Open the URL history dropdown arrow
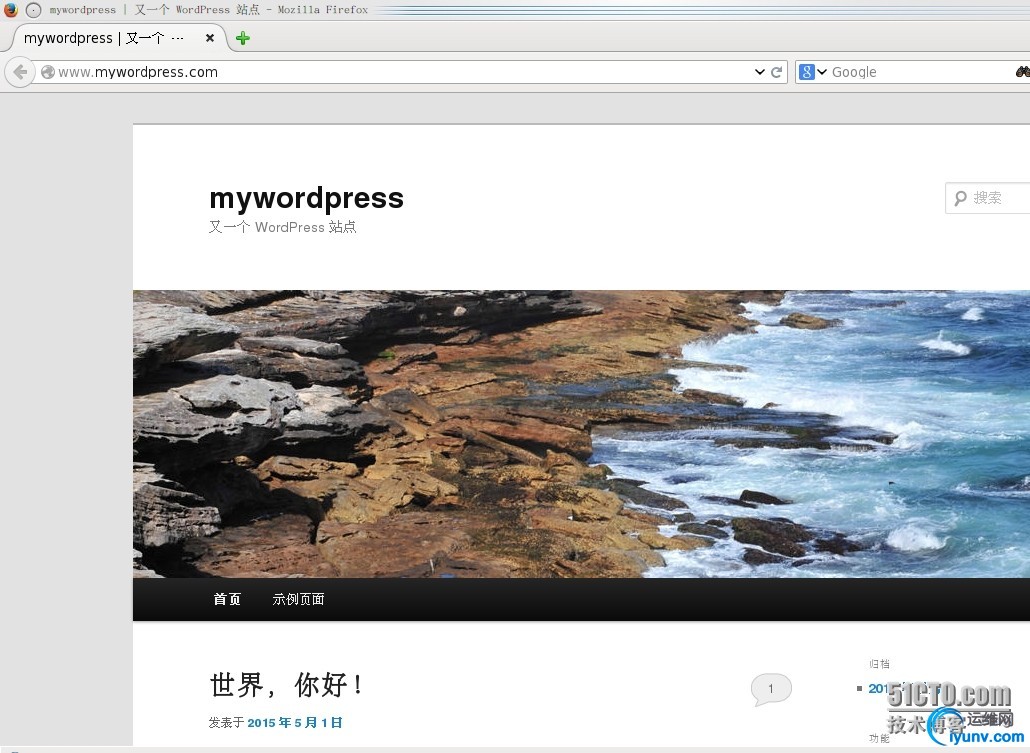1030x753 pixels. (x=759, y=72)
